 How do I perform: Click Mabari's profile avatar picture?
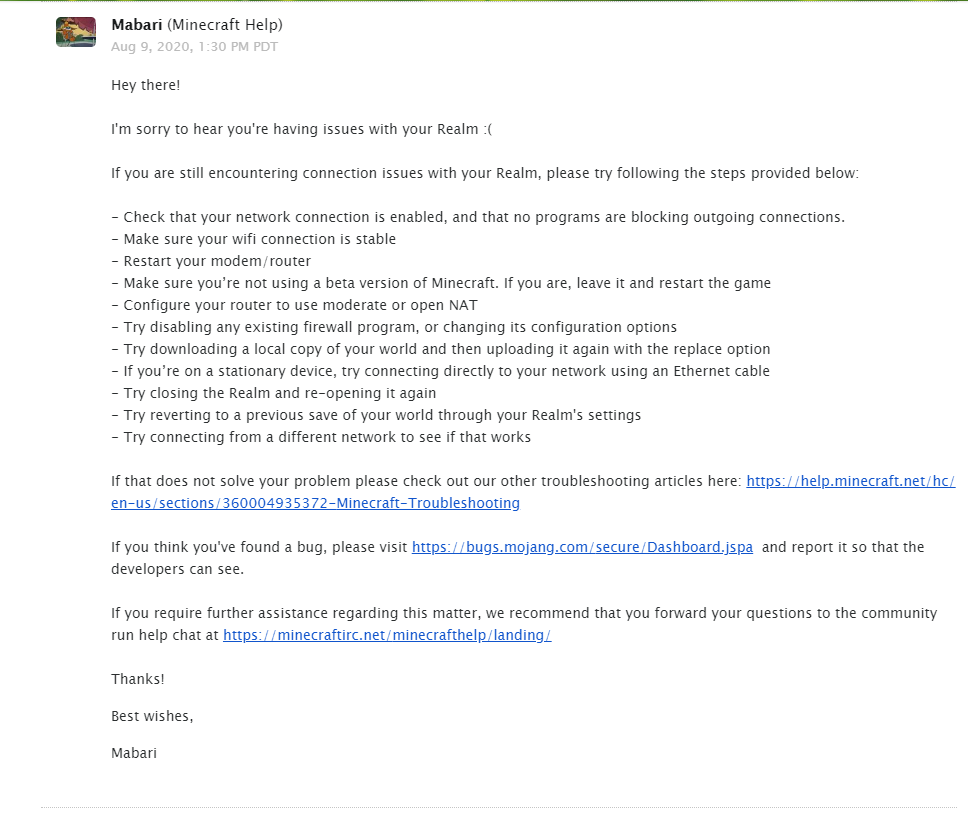tap(76, 32)
